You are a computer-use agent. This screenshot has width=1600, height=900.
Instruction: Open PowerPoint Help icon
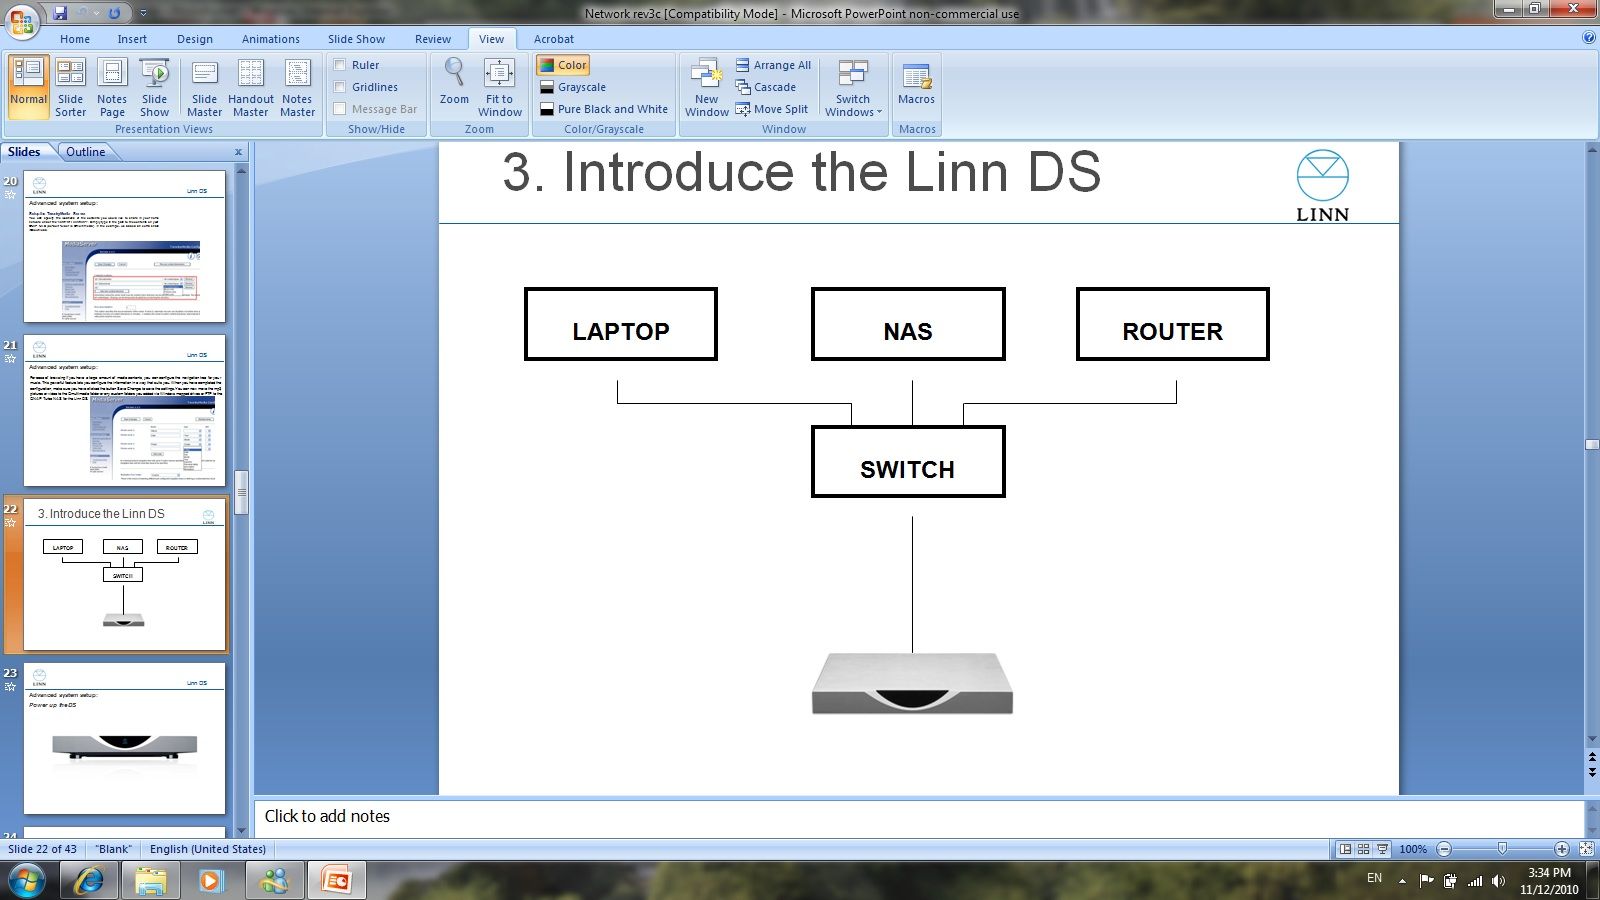tap(1589, 38)
